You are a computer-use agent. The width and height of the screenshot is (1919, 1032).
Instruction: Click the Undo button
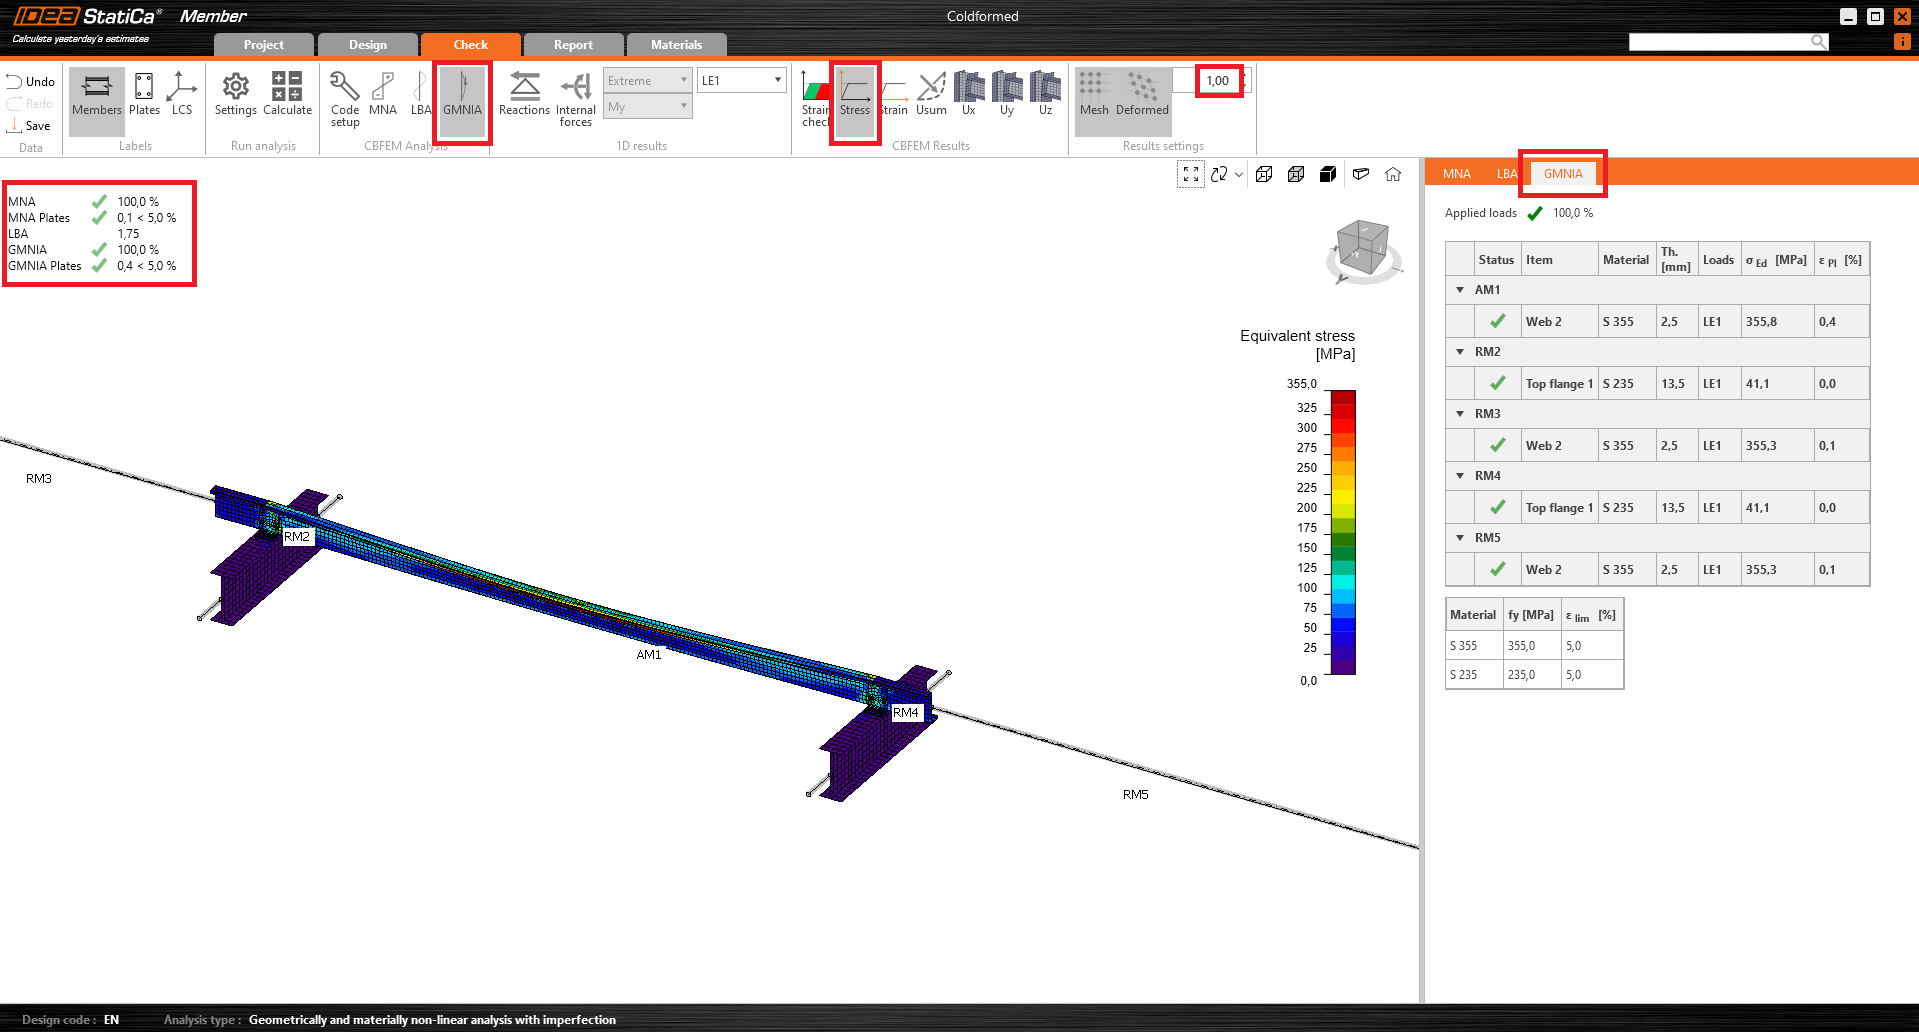point(31,82)
